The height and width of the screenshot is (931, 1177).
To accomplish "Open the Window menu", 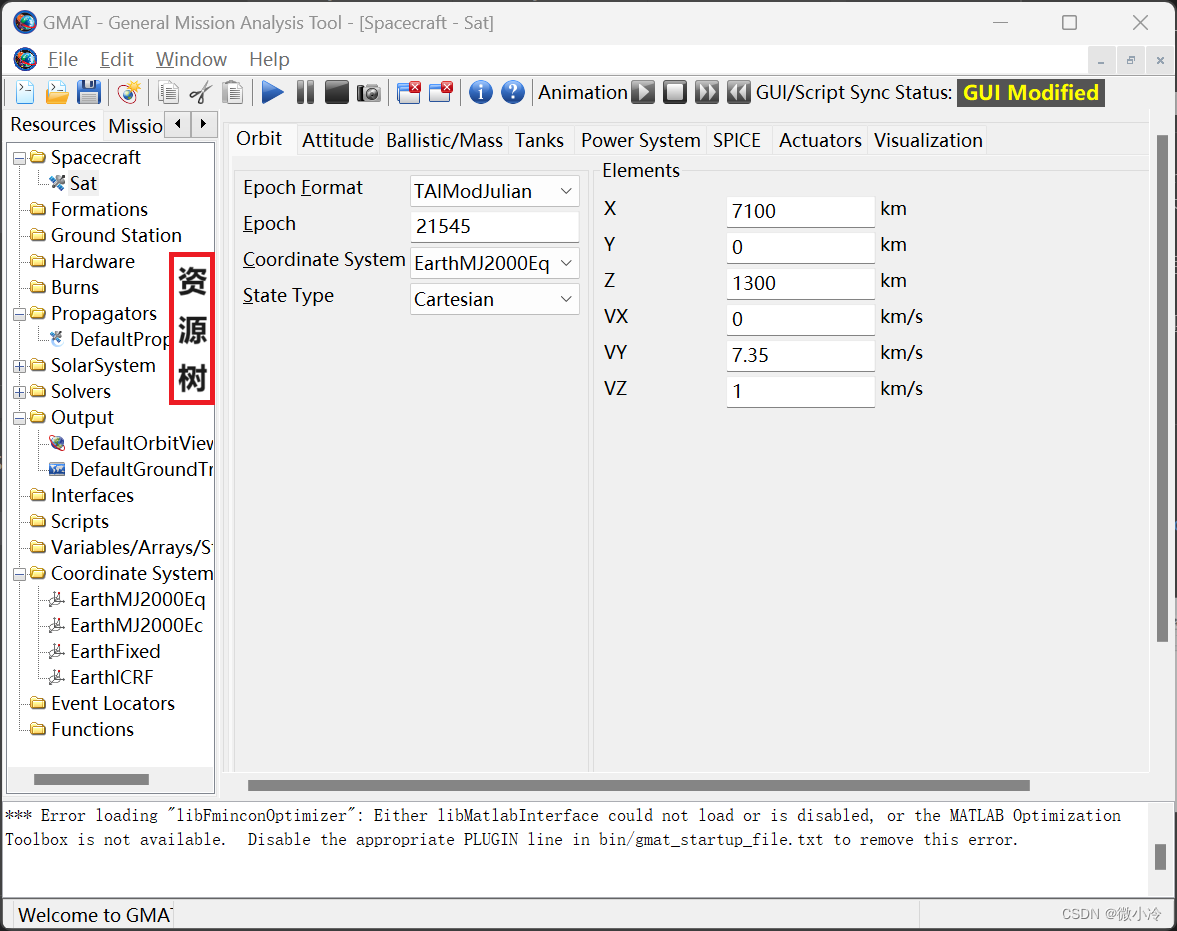I will click(191, 59).
